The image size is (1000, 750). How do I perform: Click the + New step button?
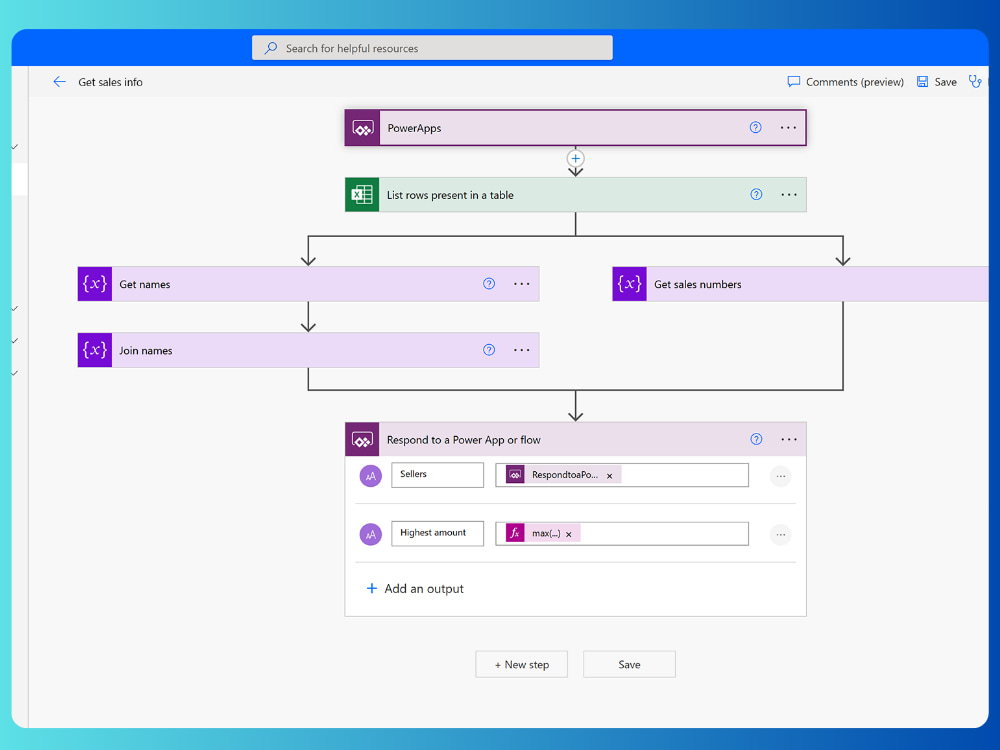point(522,664)
